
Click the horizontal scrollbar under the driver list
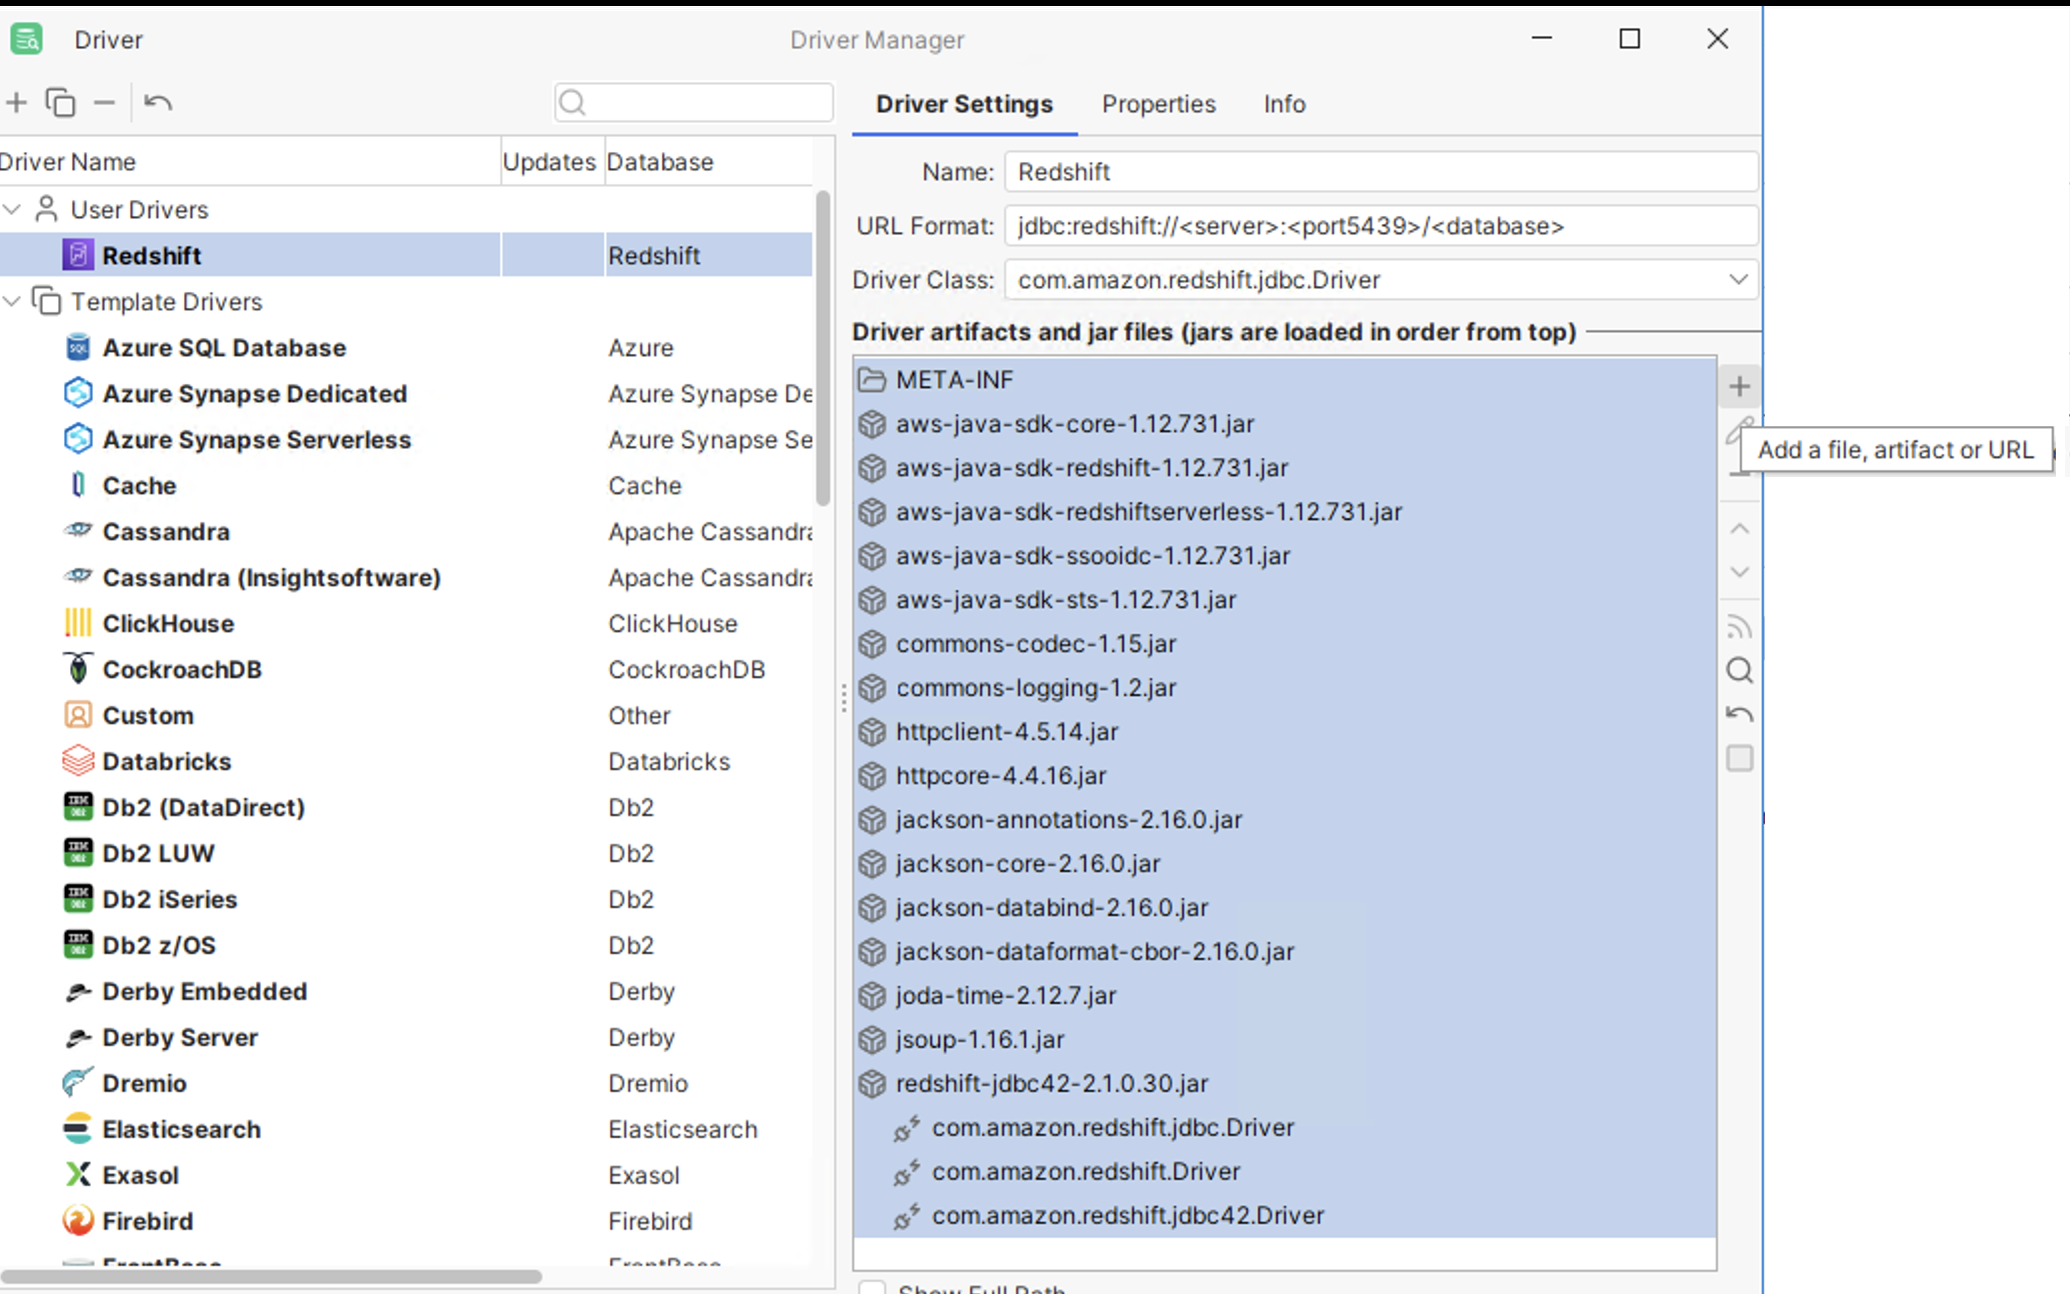click(270, 1277)
